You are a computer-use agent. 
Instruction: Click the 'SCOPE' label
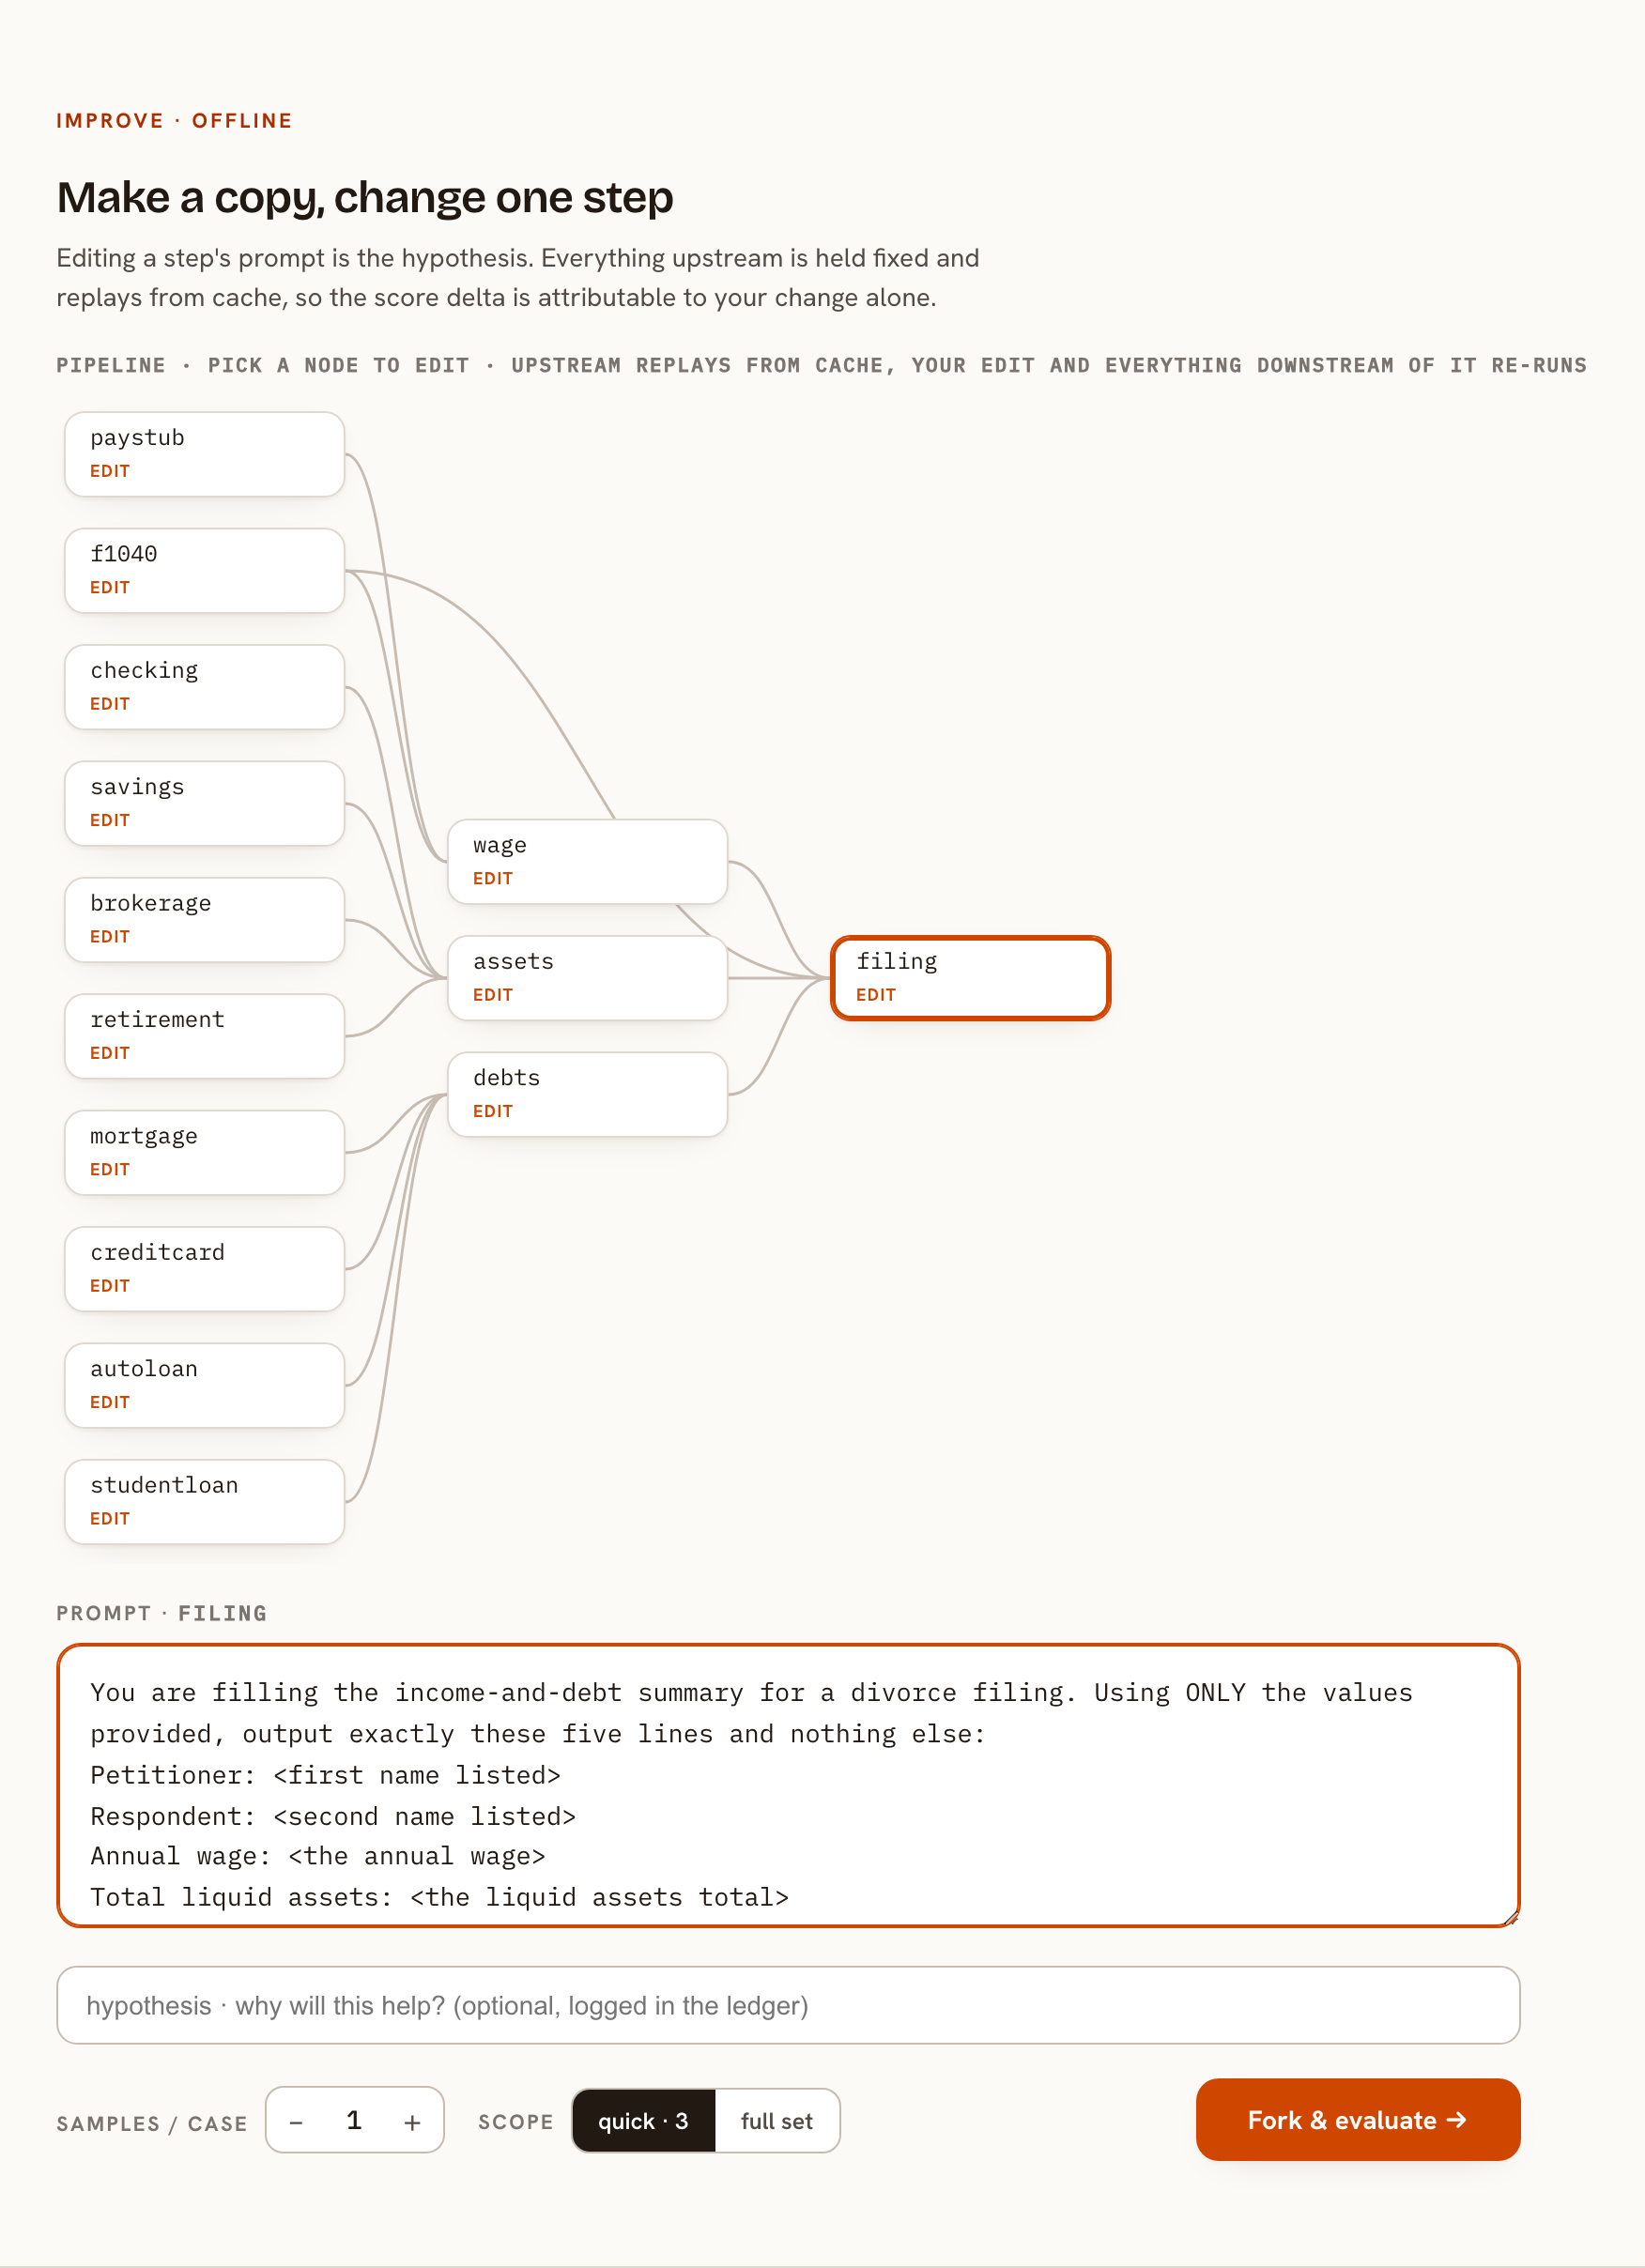[x=516, y=2121]
